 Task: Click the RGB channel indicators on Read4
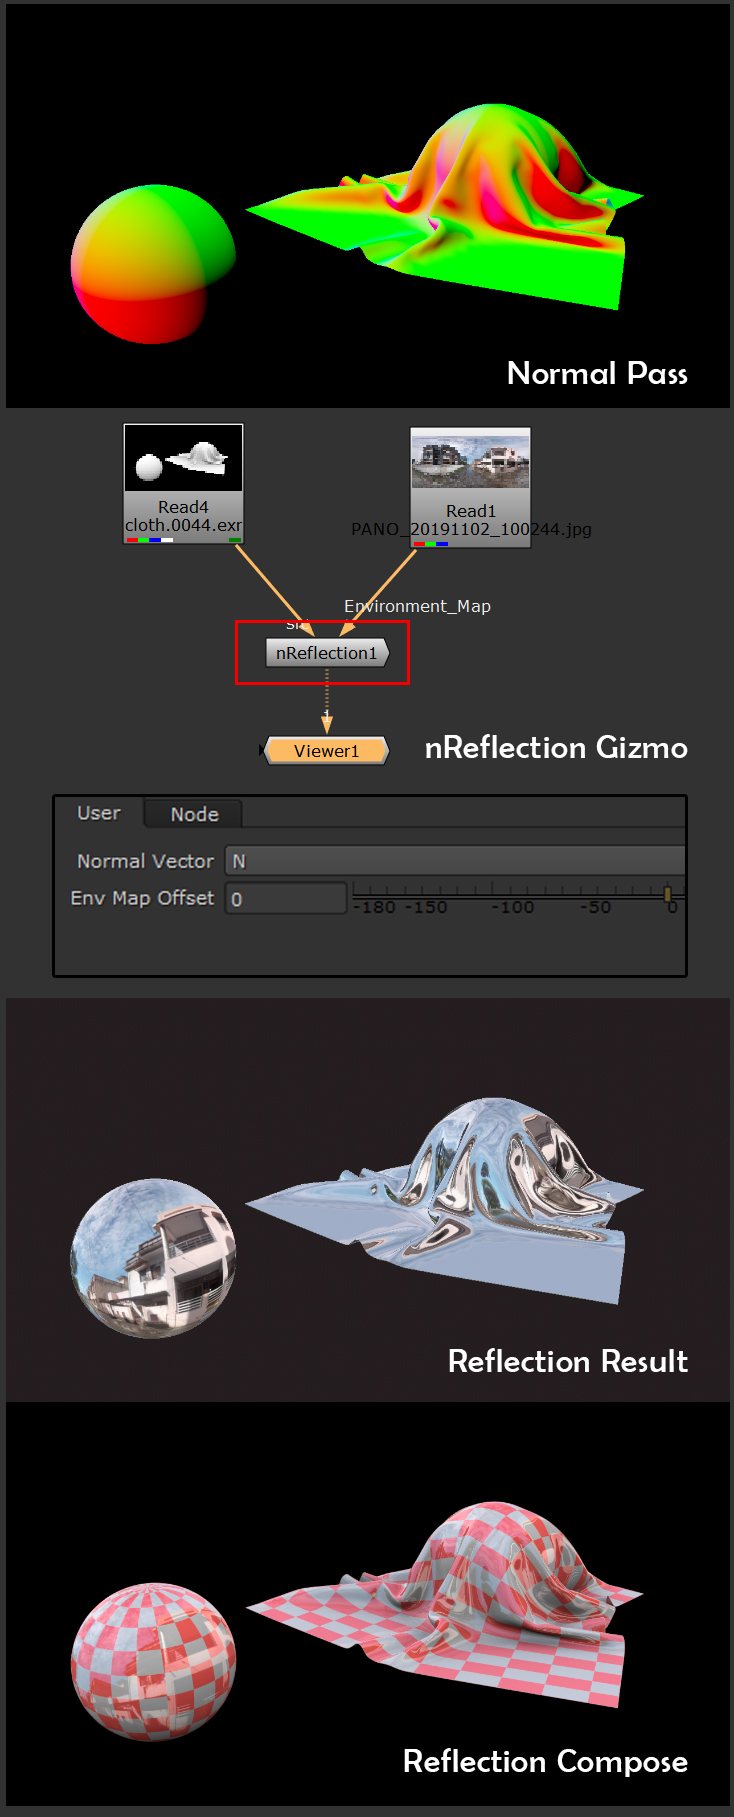click(x=149, y=540)
